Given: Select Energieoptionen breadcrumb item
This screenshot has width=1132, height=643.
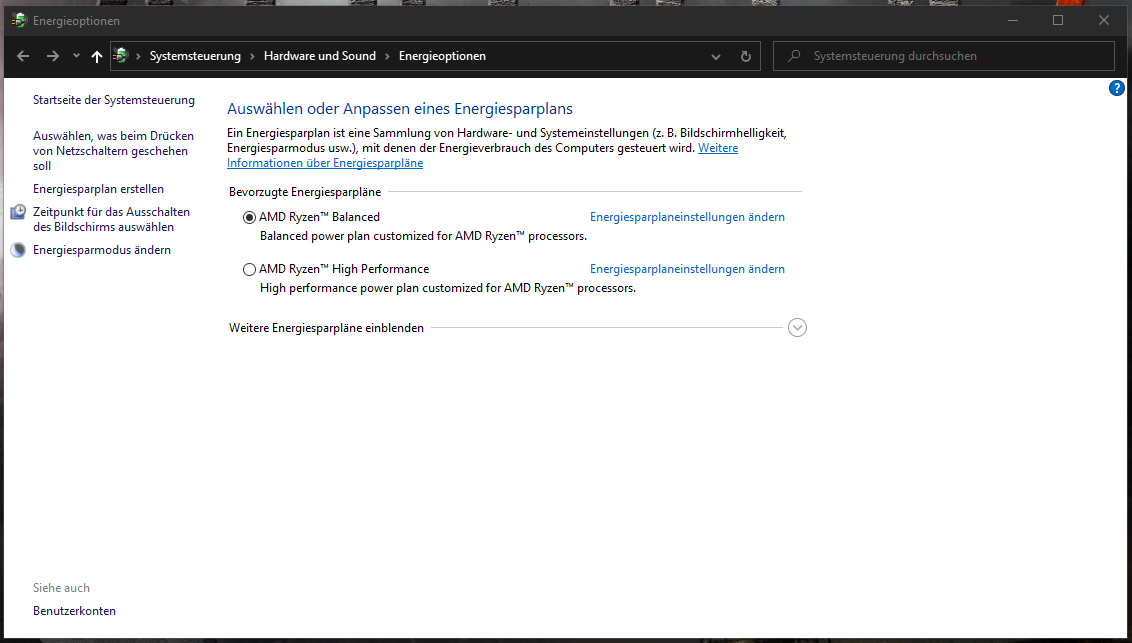Looking at the screenshot, I should tap(442, 56).
